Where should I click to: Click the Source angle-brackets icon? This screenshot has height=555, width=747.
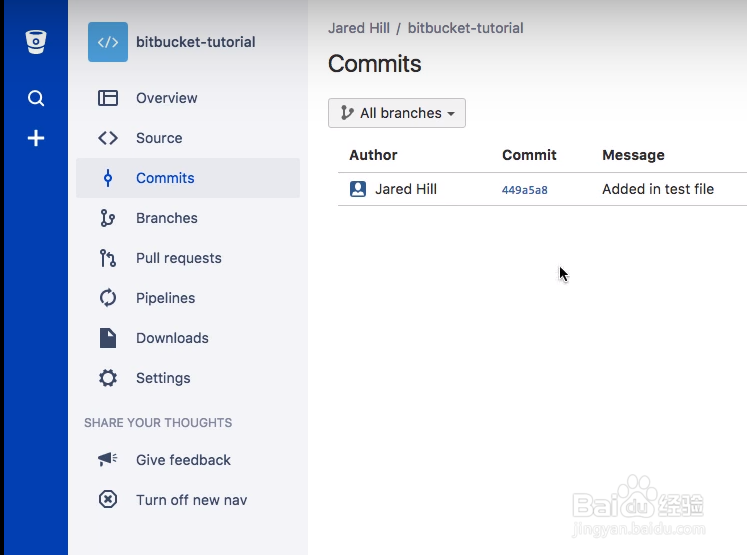[108, 138]
